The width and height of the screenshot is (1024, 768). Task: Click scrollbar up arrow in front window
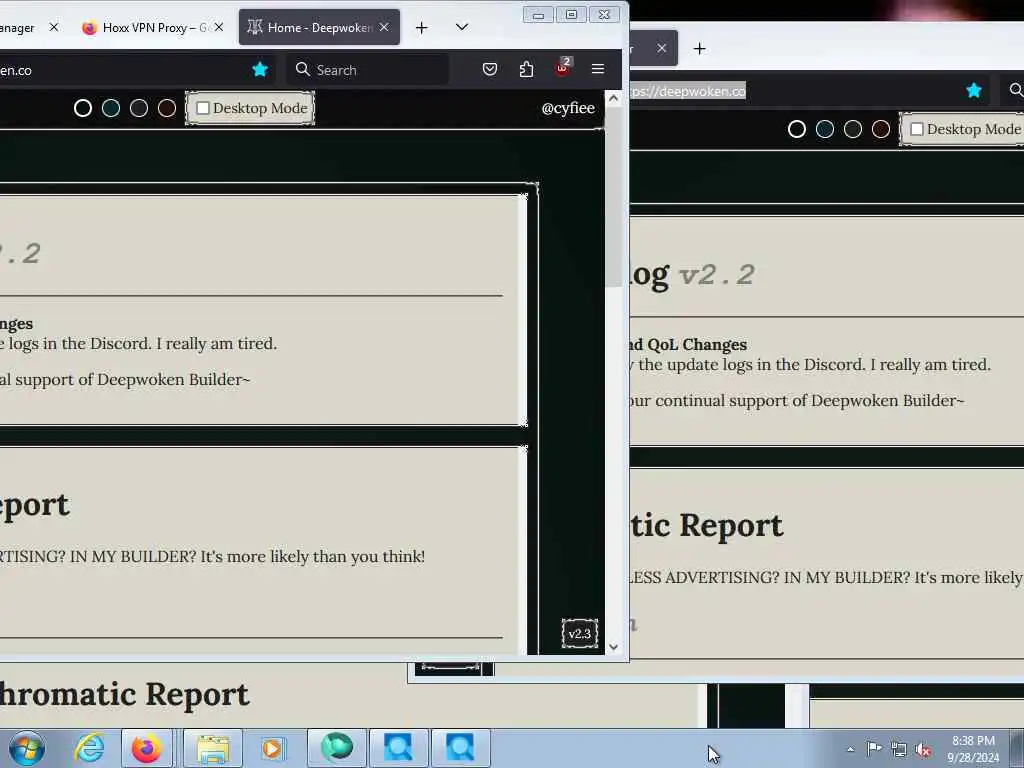[x=613, y=98]
